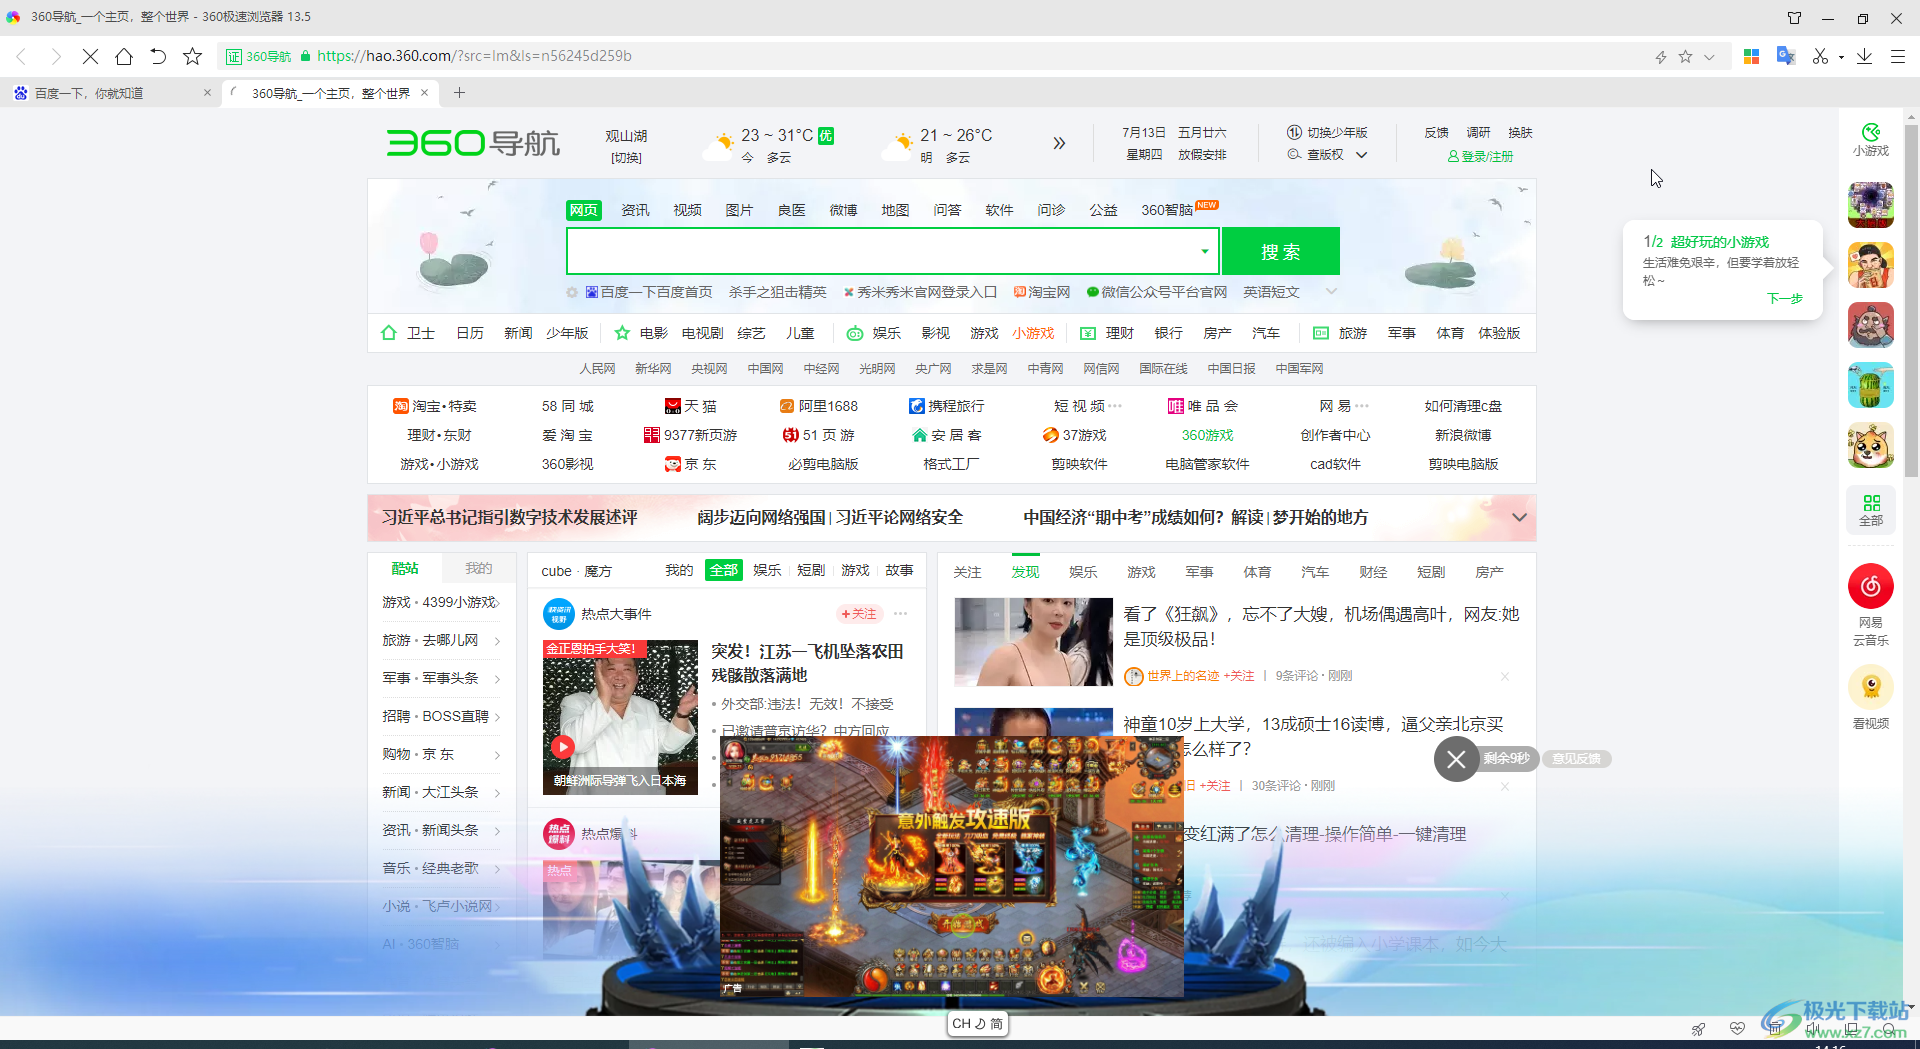
Task: Select the 全部 feed filter tab
Action: 723,570
